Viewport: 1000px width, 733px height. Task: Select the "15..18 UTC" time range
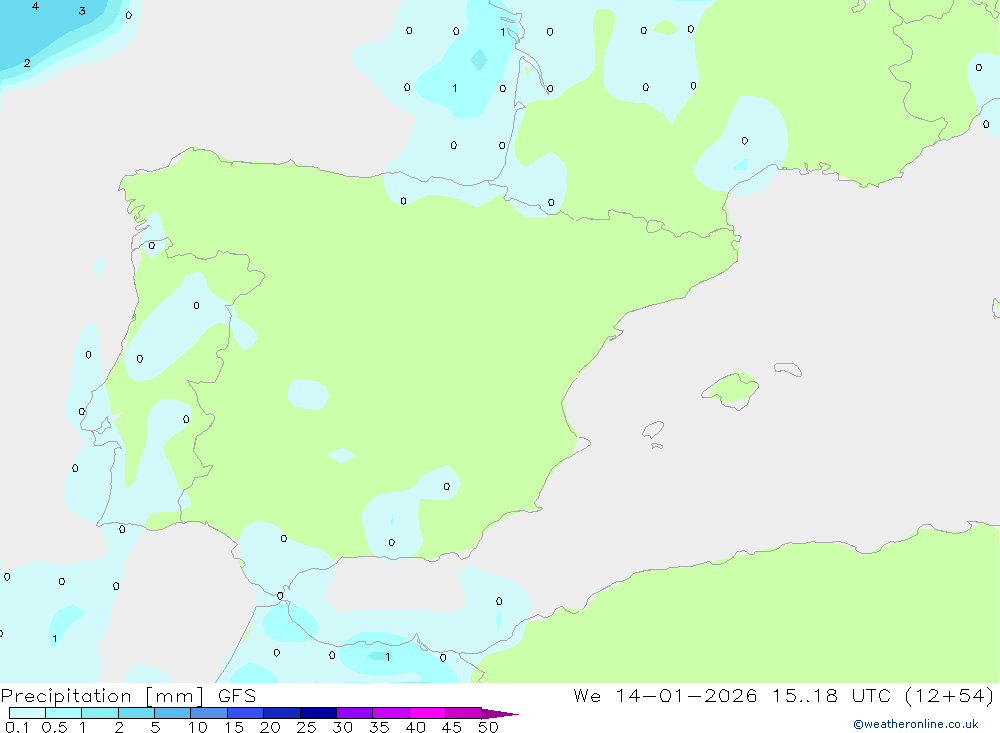point(831,696)
